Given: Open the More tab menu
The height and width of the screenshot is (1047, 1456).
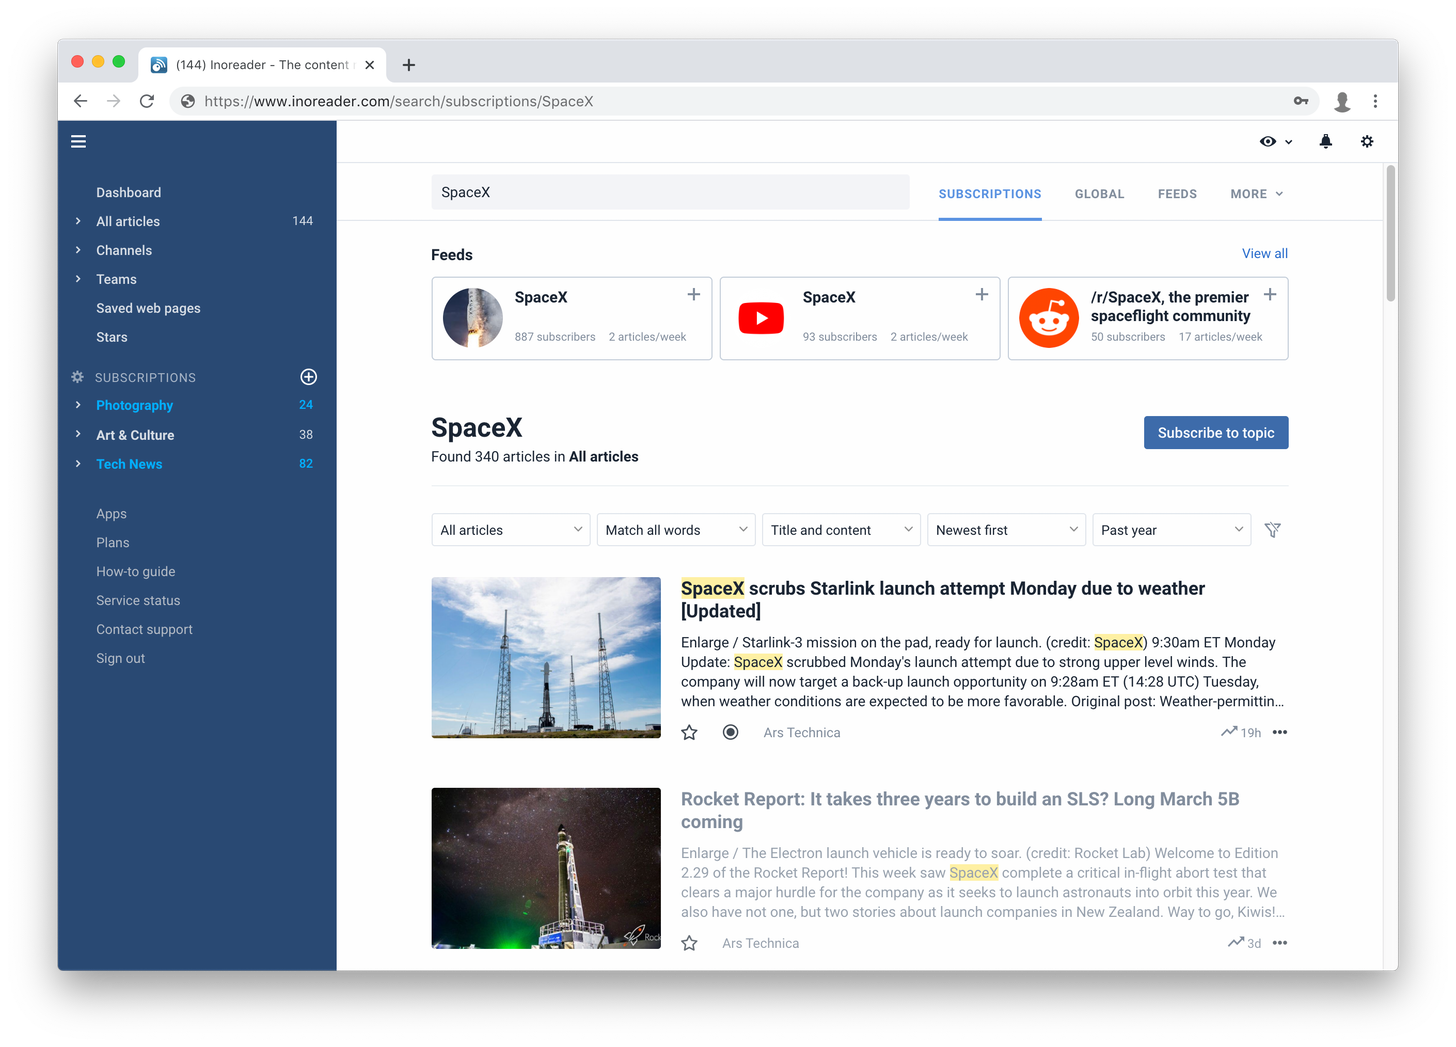Looking at the screenshot, I should click(1257, 194).
